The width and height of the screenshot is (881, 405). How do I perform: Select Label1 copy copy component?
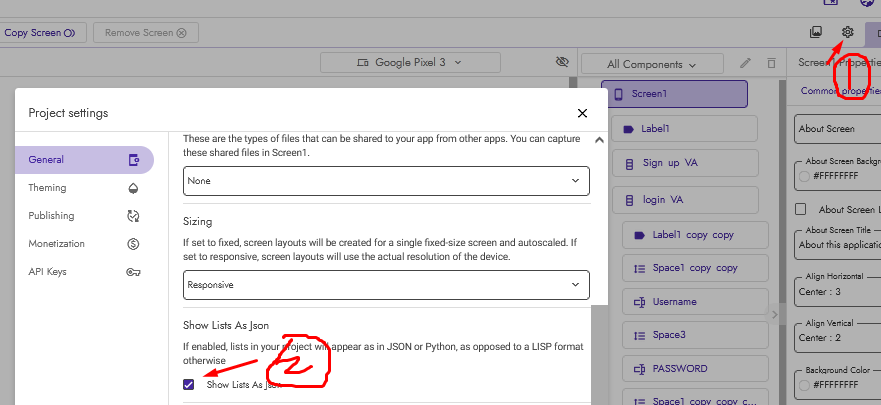point(695,235)
